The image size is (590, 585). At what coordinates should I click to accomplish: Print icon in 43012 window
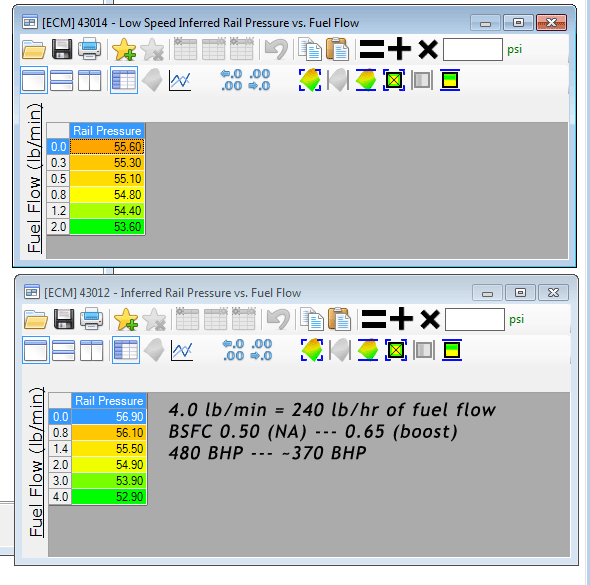91,319
